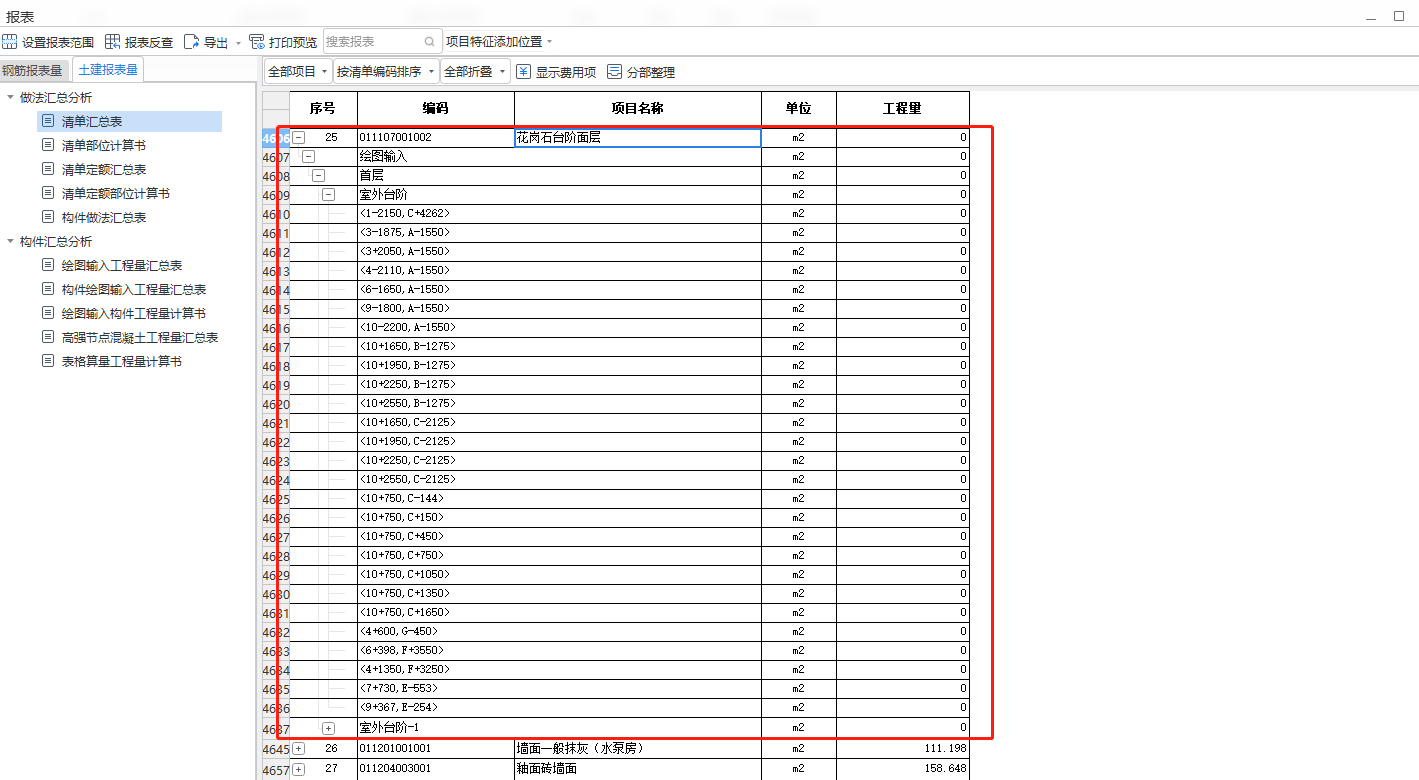Image resolution: width=1419 pixels, height=780 pixels.
Task: Click the 导出 export icon
Action: (x=192, y=42)
